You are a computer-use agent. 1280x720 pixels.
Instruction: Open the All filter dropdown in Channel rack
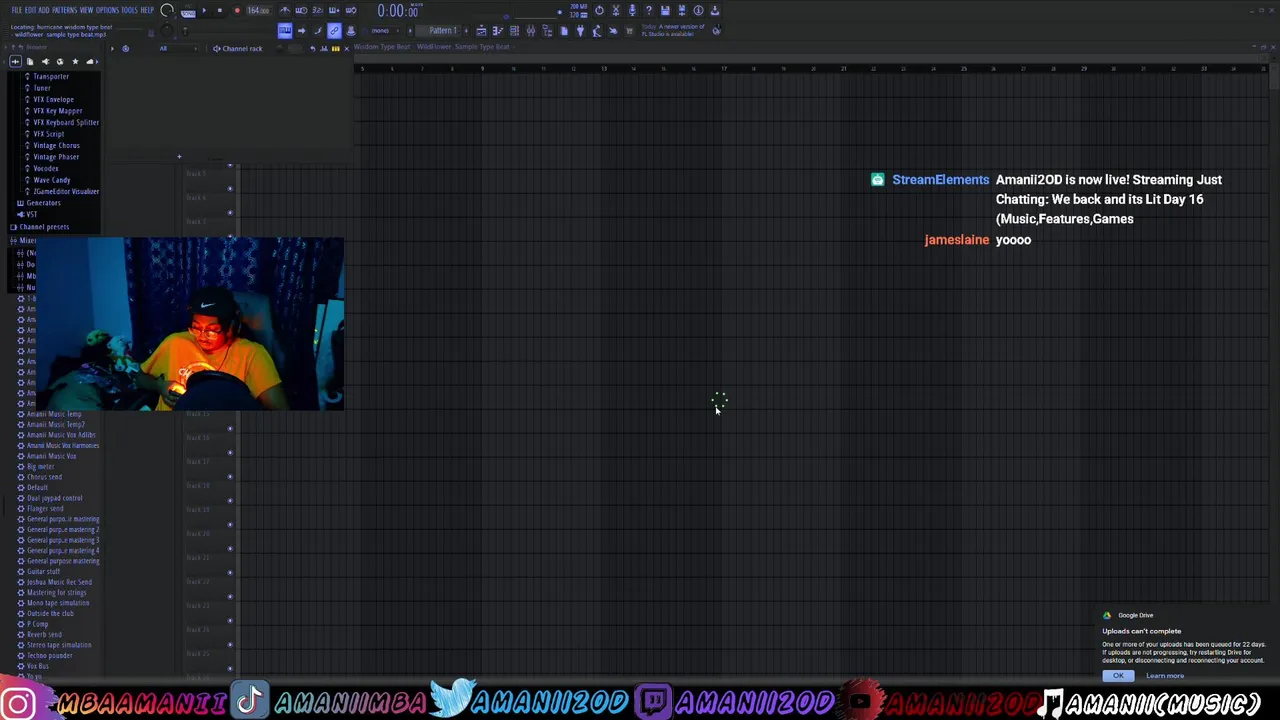179,49
